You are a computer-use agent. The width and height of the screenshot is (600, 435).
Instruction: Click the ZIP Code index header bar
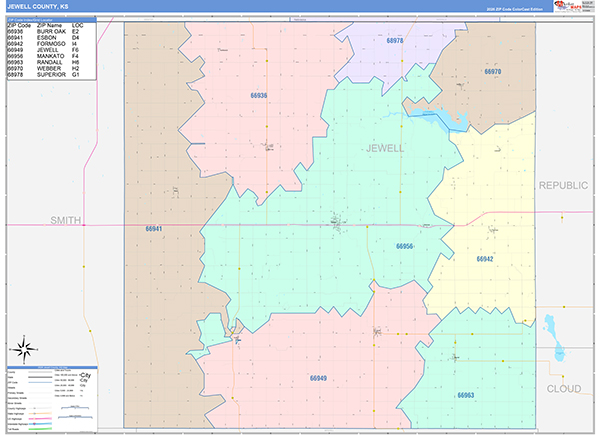point(52,20)
